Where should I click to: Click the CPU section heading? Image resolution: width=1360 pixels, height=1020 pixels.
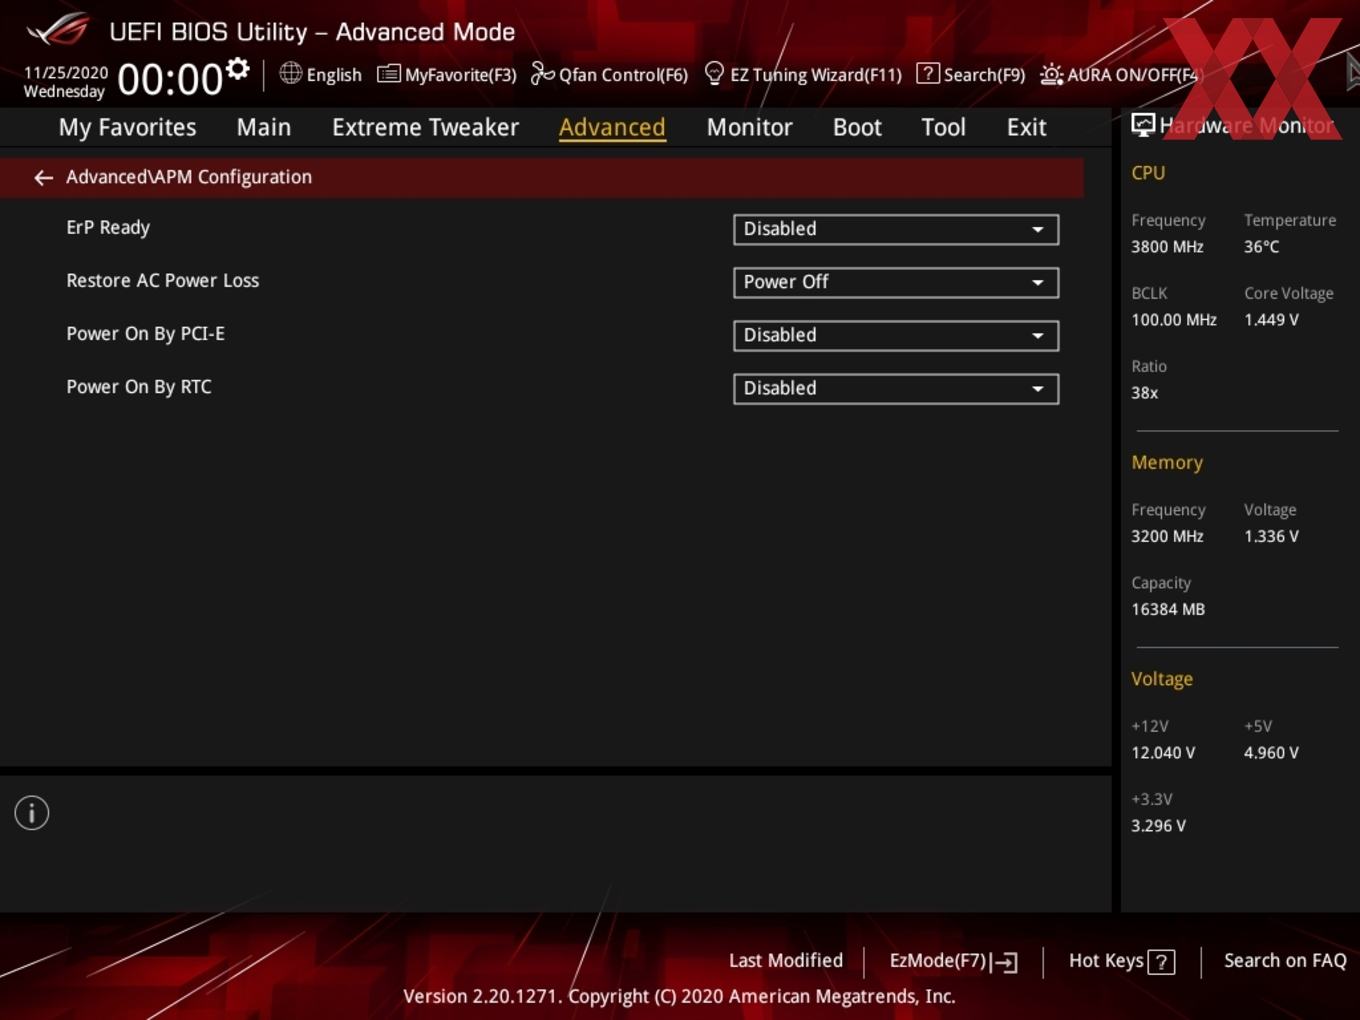click(x=1148, y=173)
